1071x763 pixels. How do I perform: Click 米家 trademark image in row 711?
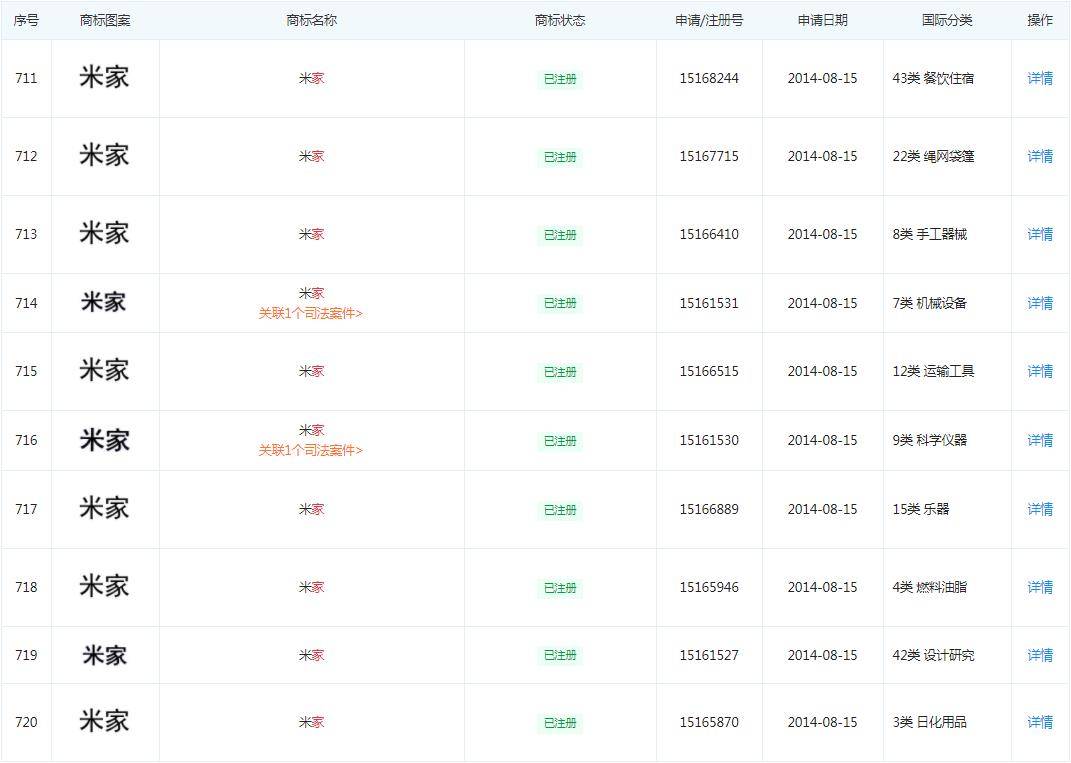click(x=105, y=77)
